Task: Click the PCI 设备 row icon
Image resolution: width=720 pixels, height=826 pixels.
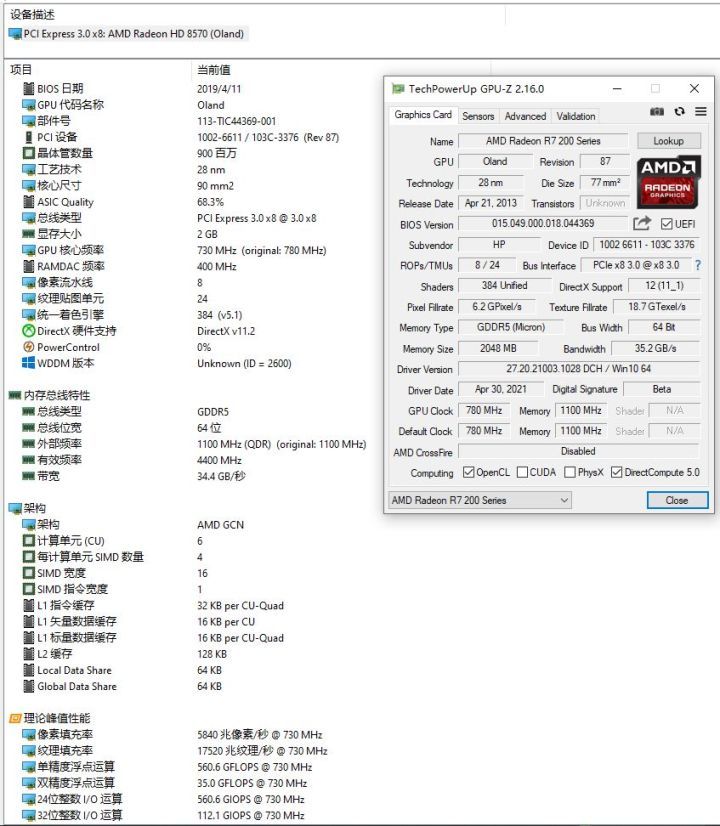Action: (x=28, y=137)
